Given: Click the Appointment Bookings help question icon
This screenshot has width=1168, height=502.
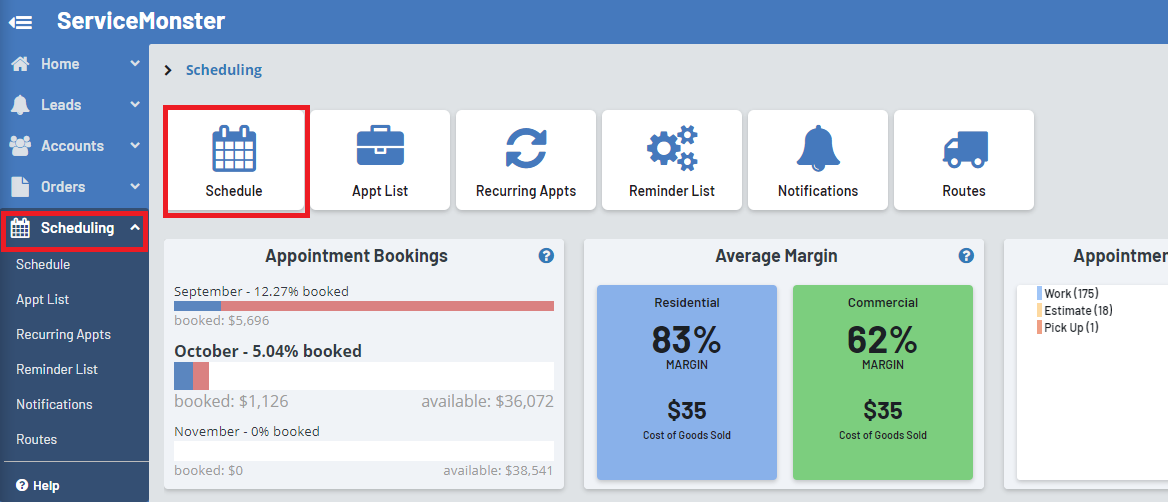Looking at the screenshot, I should (546, 256).
